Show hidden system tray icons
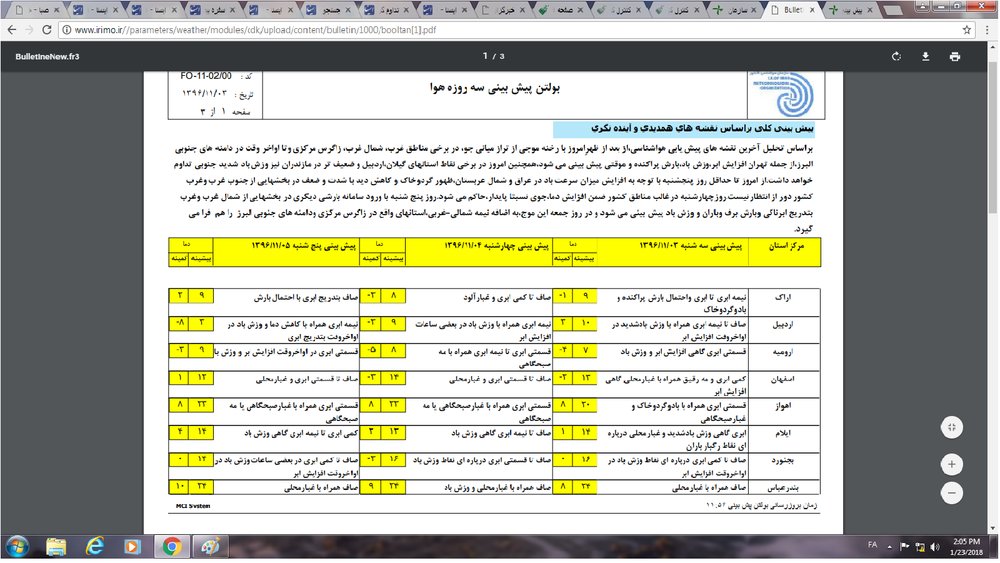Viewport: 1000px width, 563px height. pos(890,548)
